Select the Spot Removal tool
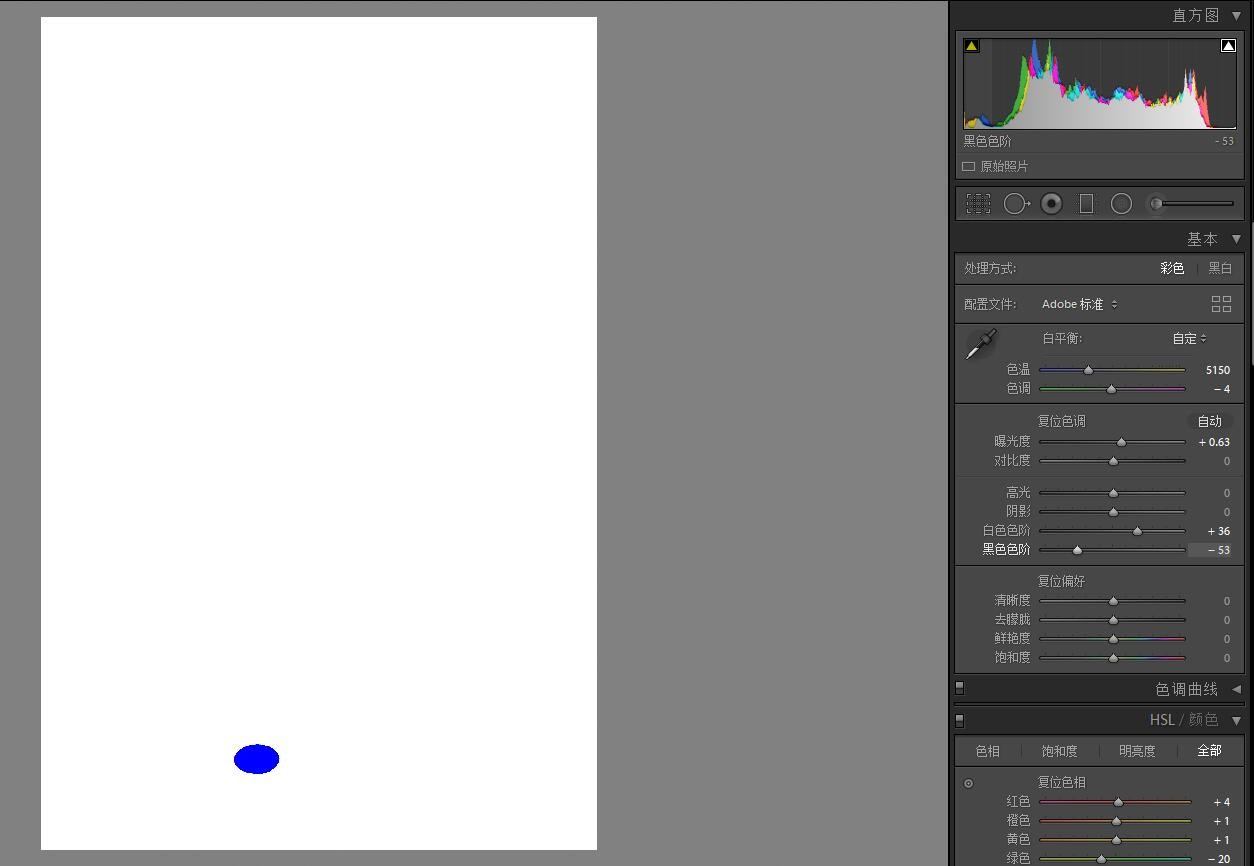Viewport: 1254px width, 866px height. (x=1015, y=204)
